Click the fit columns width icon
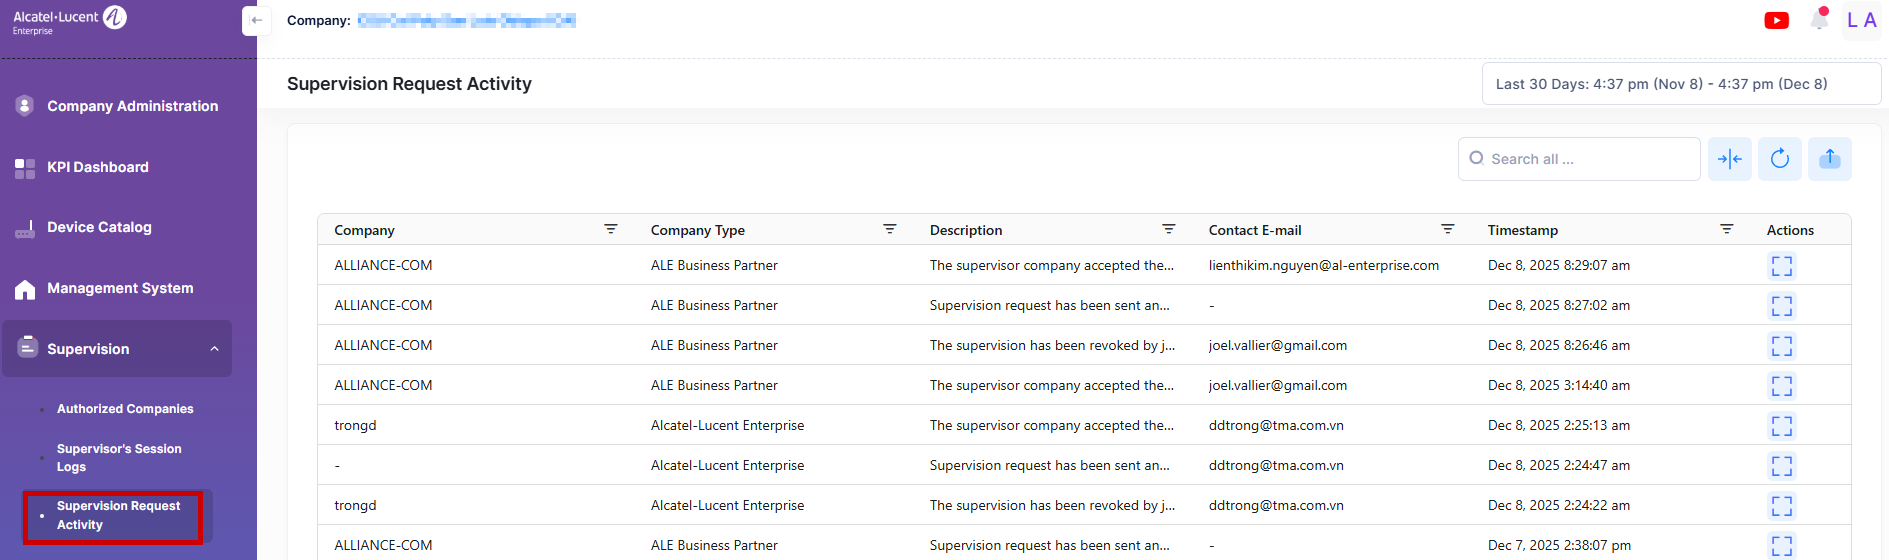The height and width of the screenshot is (560, 1889). 1729,159
